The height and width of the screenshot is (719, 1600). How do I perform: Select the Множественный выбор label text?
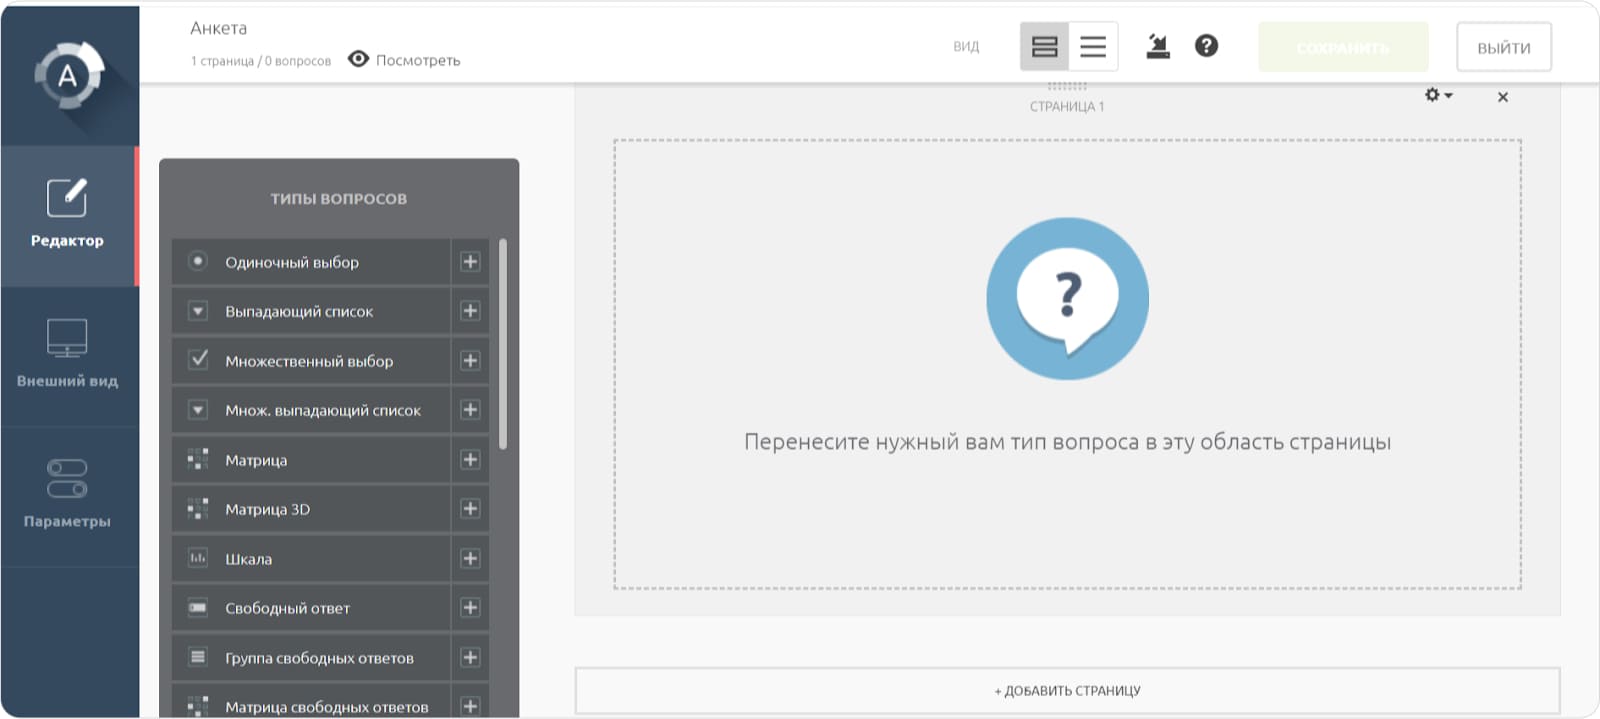pyautogui.click(x=309, y=361)
